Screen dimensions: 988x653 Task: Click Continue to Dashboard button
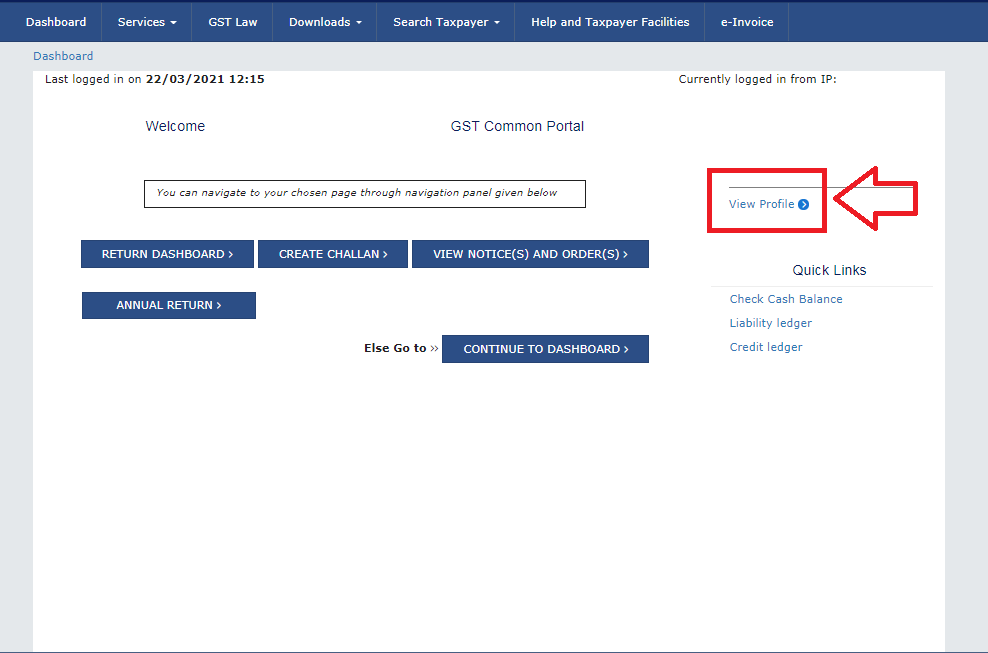(x=546, y=349)
